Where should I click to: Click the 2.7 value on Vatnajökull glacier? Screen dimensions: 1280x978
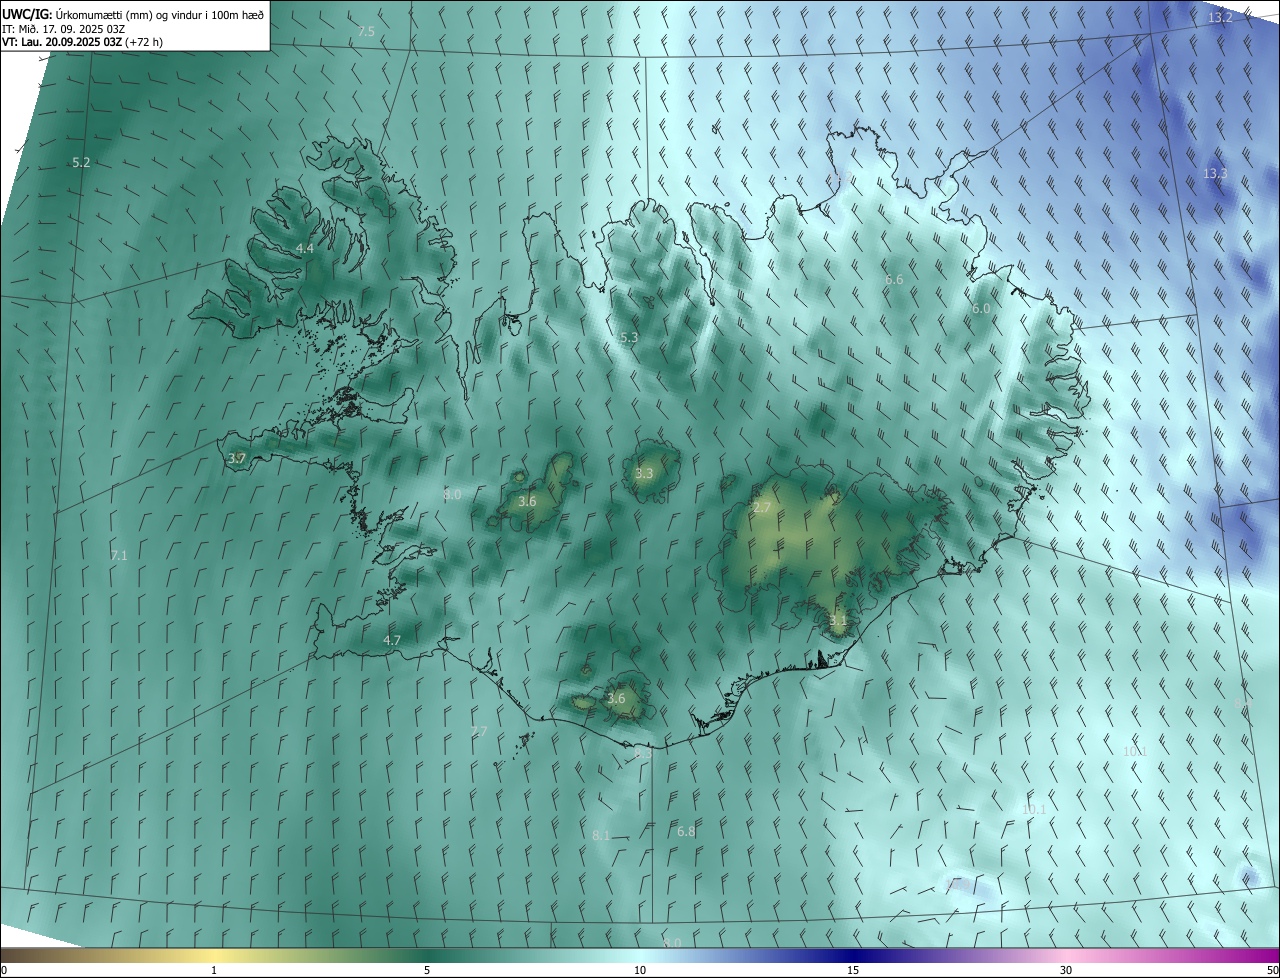pyautogui.click(x=762, y=508)
